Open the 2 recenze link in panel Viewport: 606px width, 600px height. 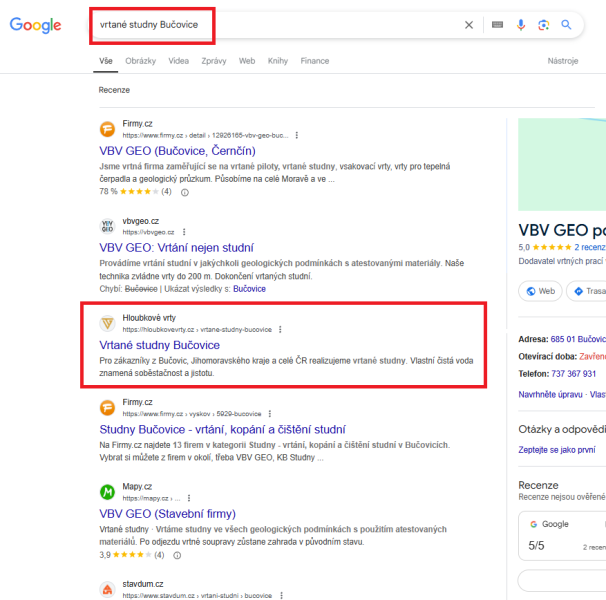click(590, 247)
